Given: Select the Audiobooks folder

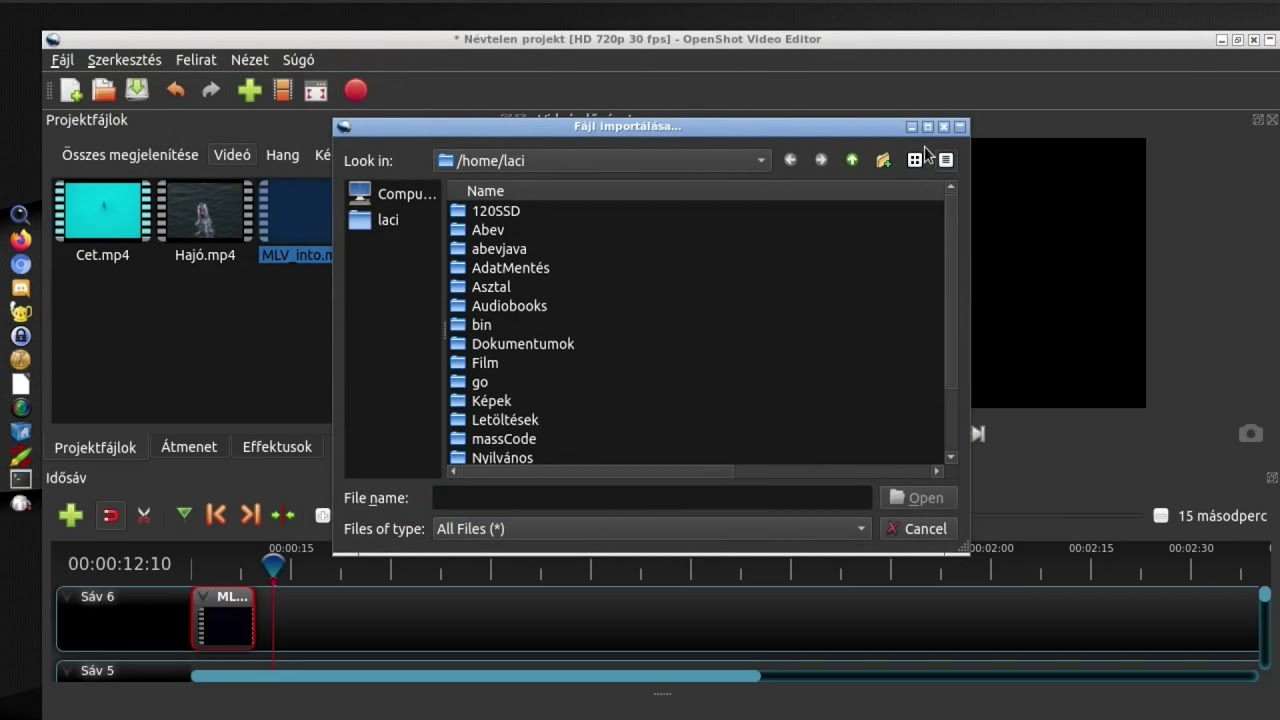Looking at the screenshot, I should [x=498, y=306].
